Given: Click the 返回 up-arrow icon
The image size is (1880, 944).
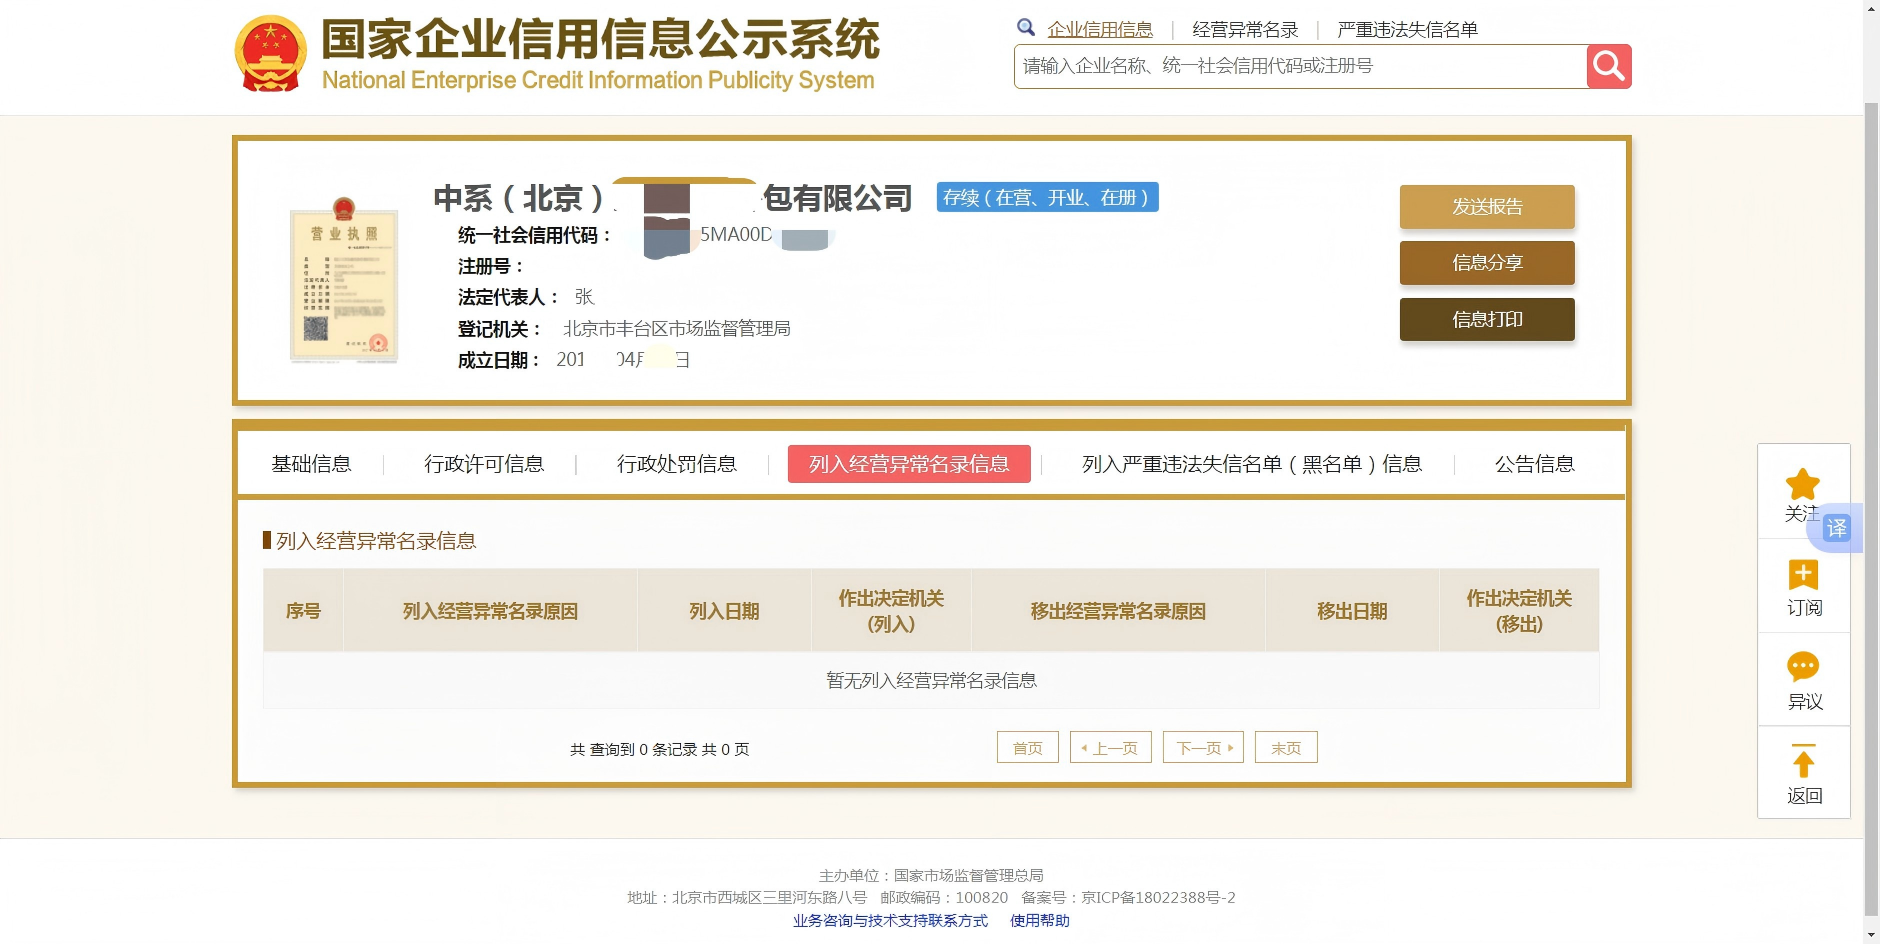Looking at the screenshot, I should [x=1803, y=762].
